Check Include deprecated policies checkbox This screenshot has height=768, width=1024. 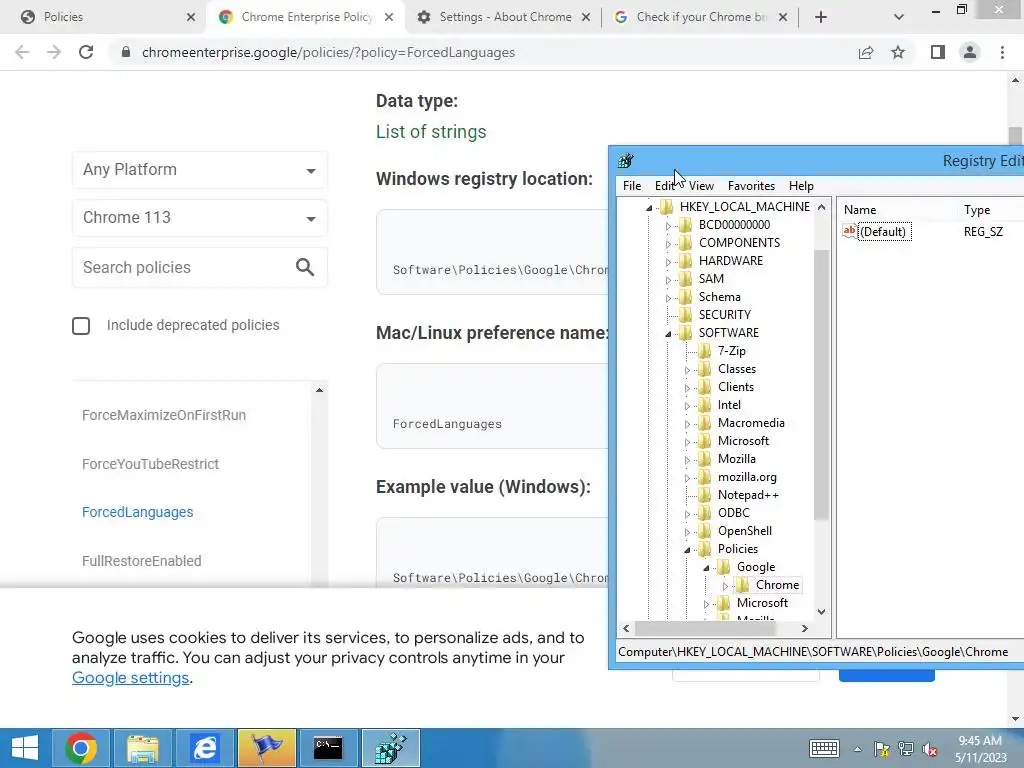81,326
